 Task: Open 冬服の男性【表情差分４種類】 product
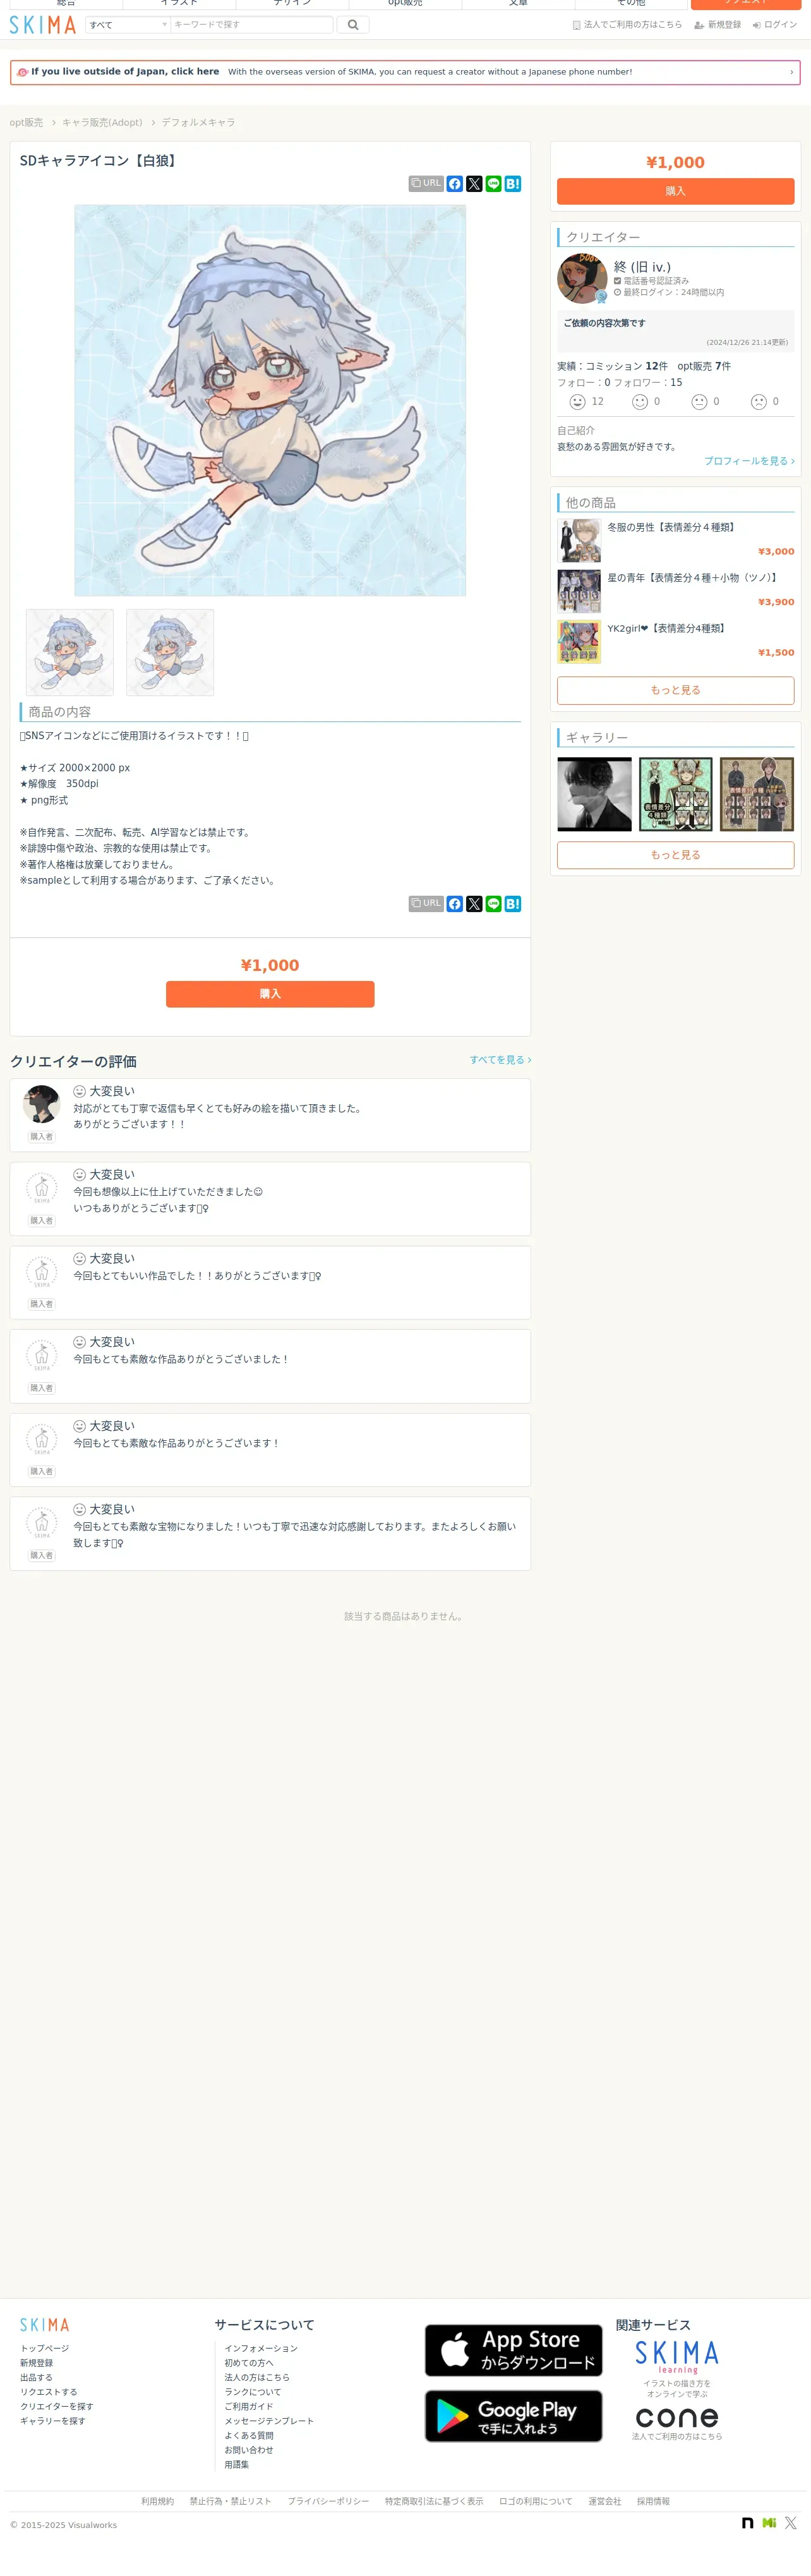(x=671, y=527)
